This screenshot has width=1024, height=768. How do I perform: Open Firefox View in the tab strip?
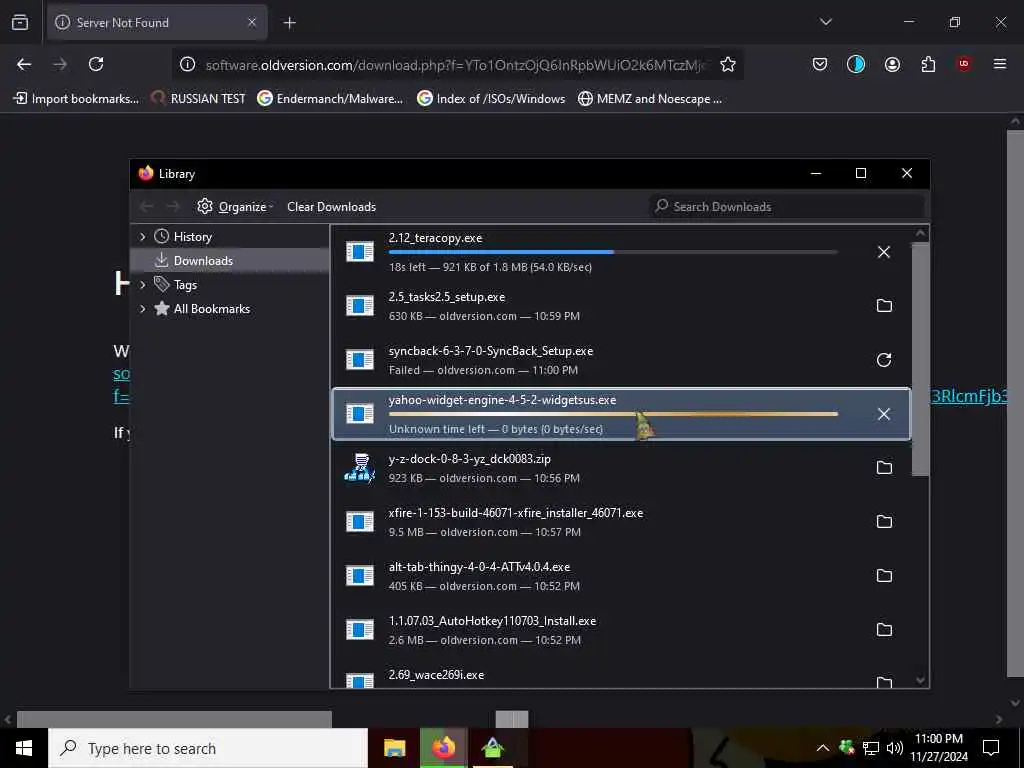point(20,22)
